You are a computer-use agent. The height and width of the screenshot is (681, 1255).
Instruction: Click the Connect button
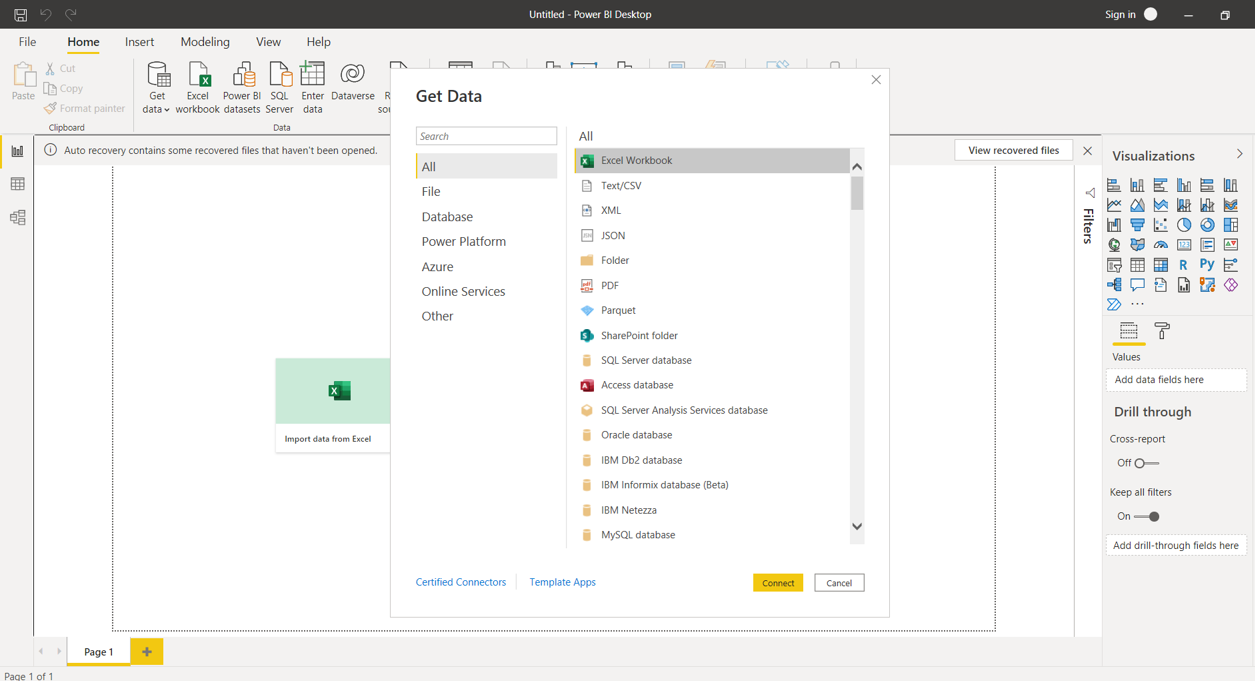[778, 583]
